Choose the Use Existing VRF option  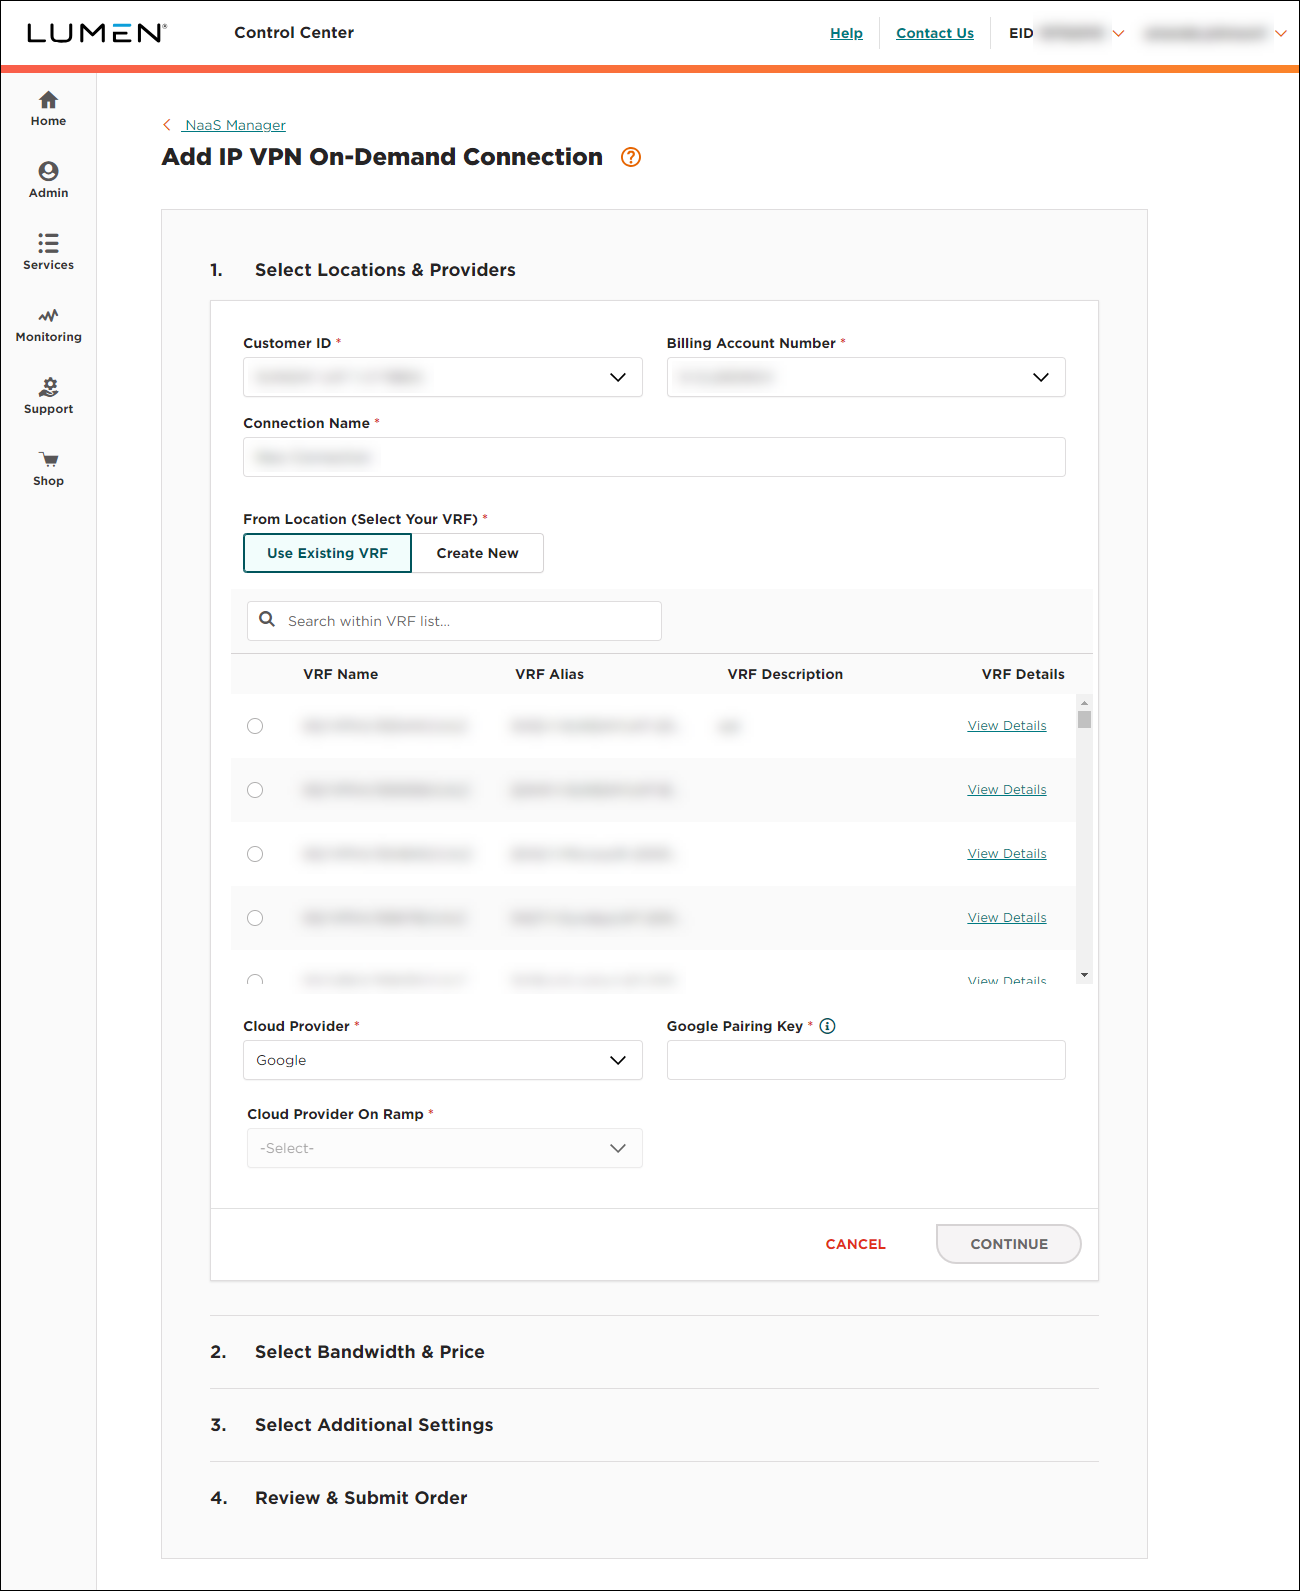coord(327,553)
